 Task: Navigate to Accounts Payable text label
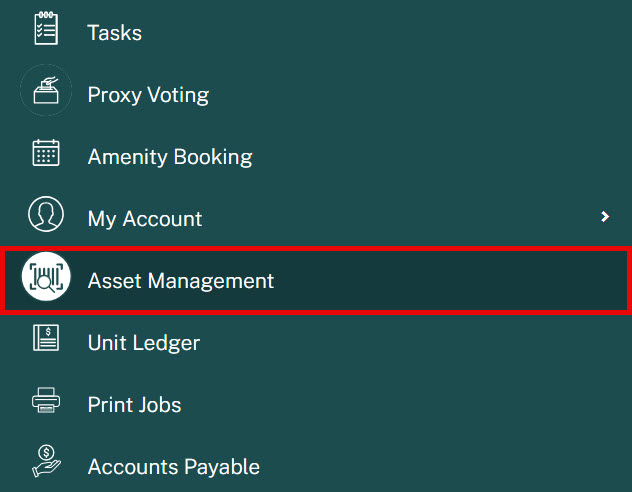tap(174, 467)
